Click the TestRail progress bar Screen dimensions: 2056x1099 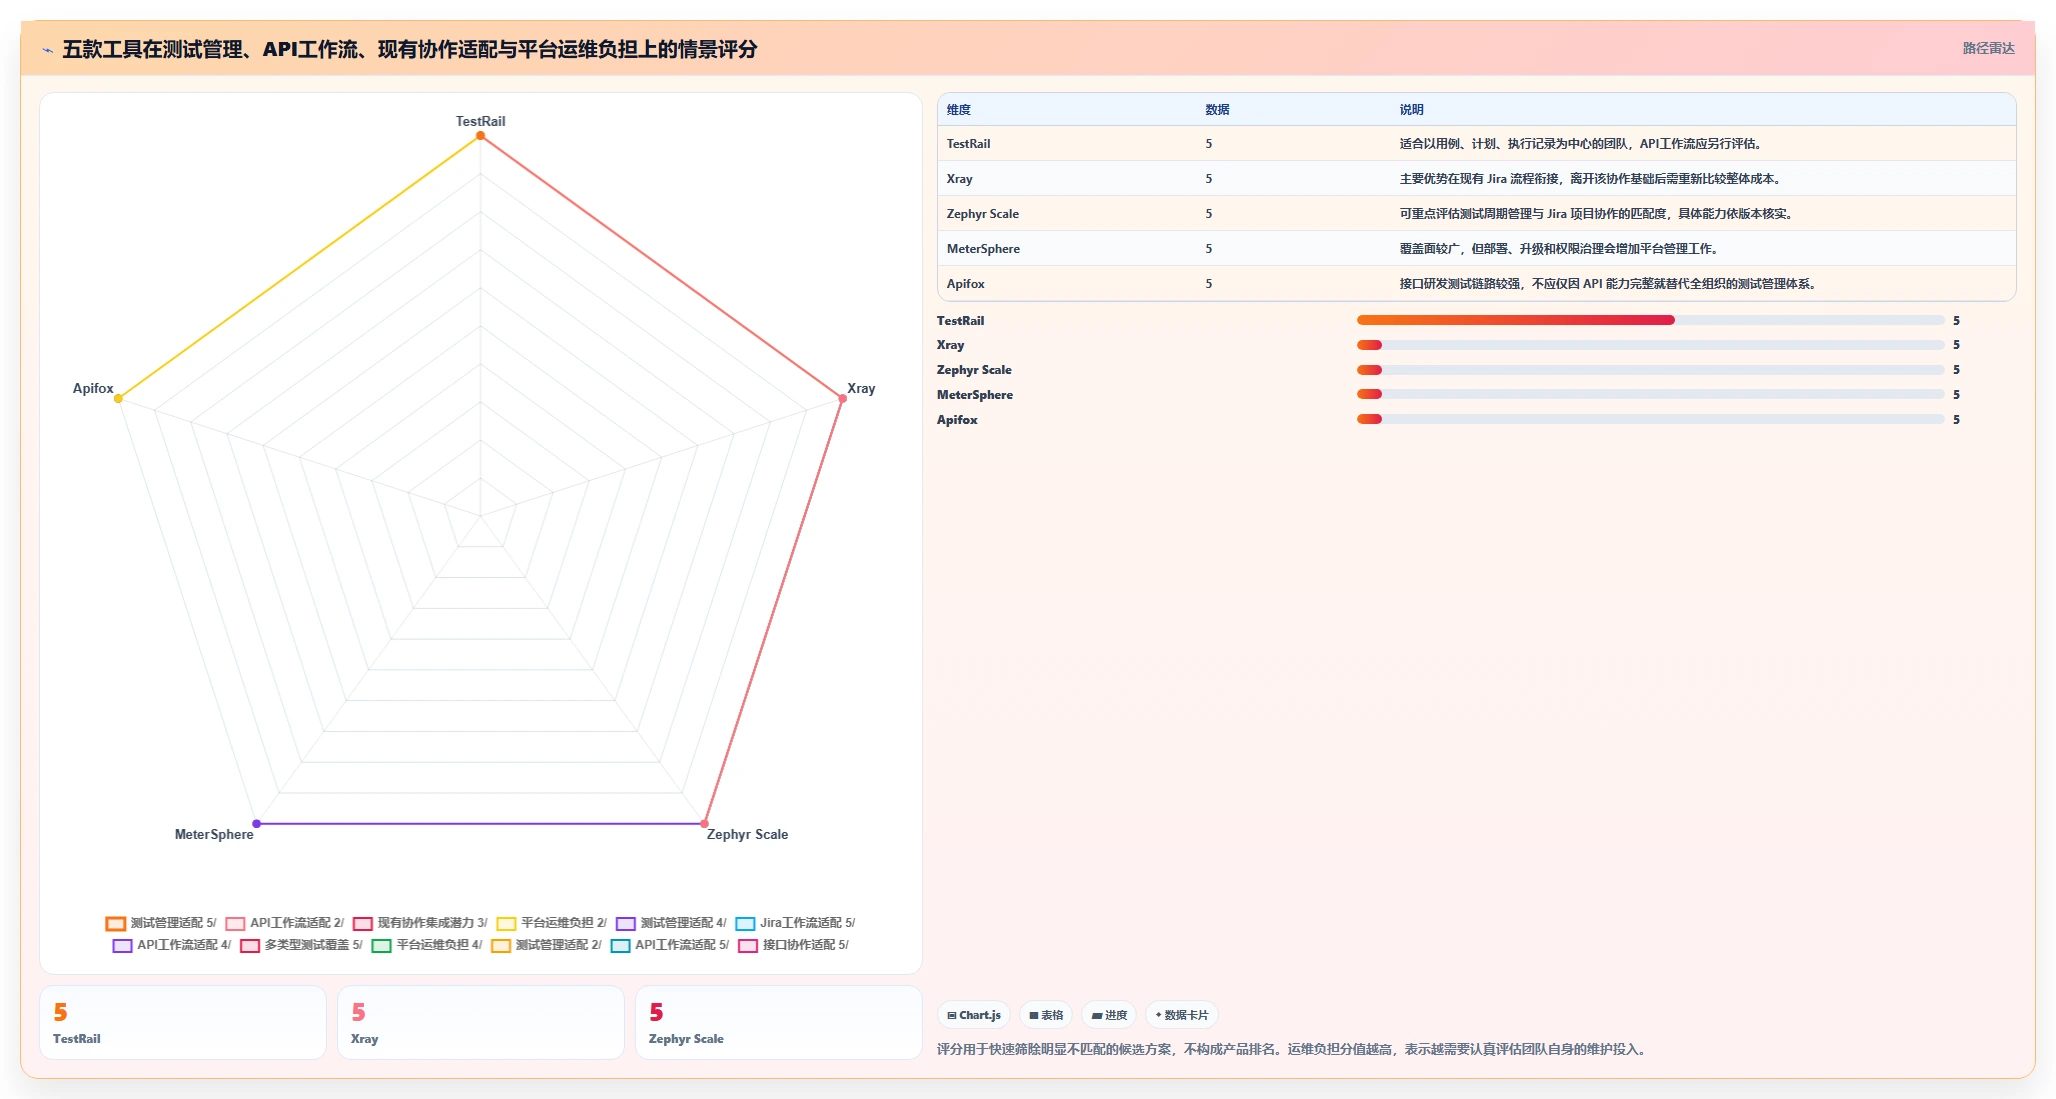(1650, 320)
